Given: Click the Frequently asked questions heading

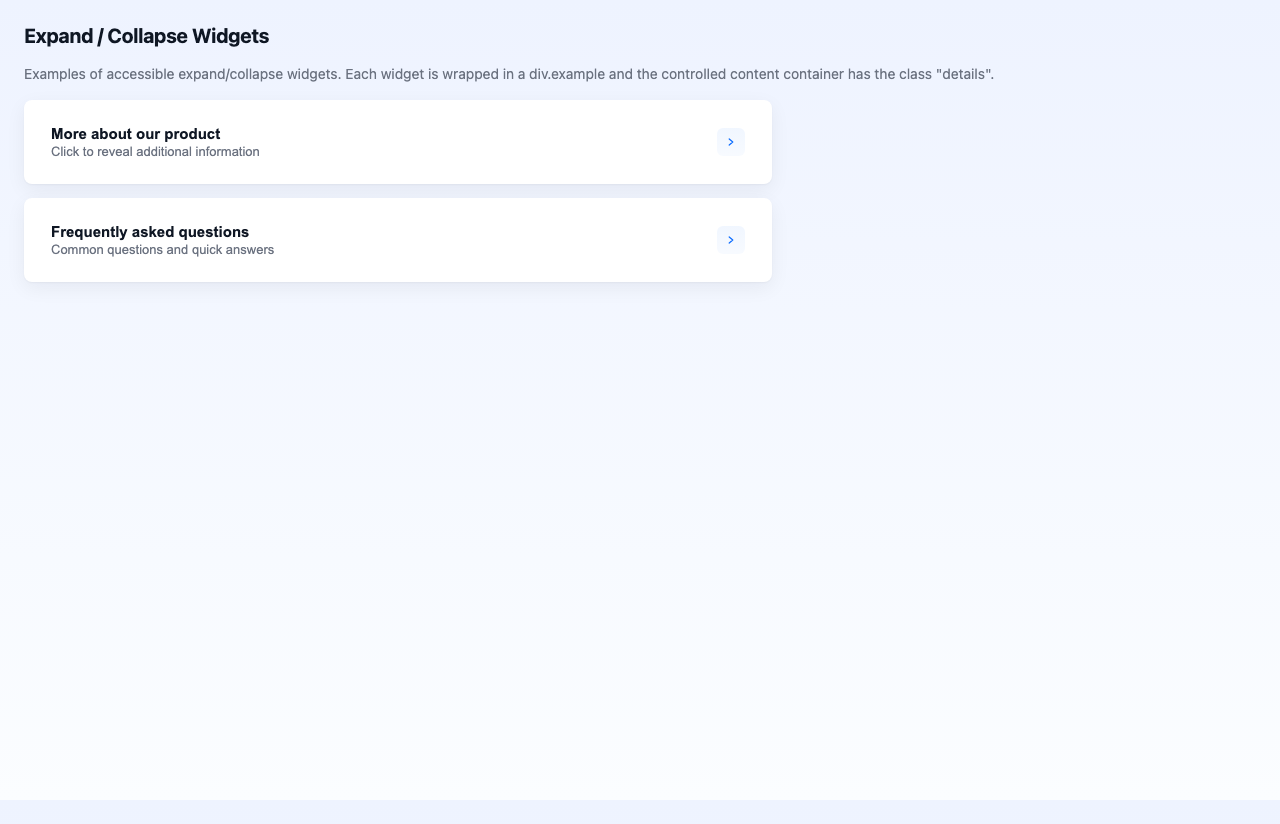Looking at the screenshot, I should pos(150,231).
